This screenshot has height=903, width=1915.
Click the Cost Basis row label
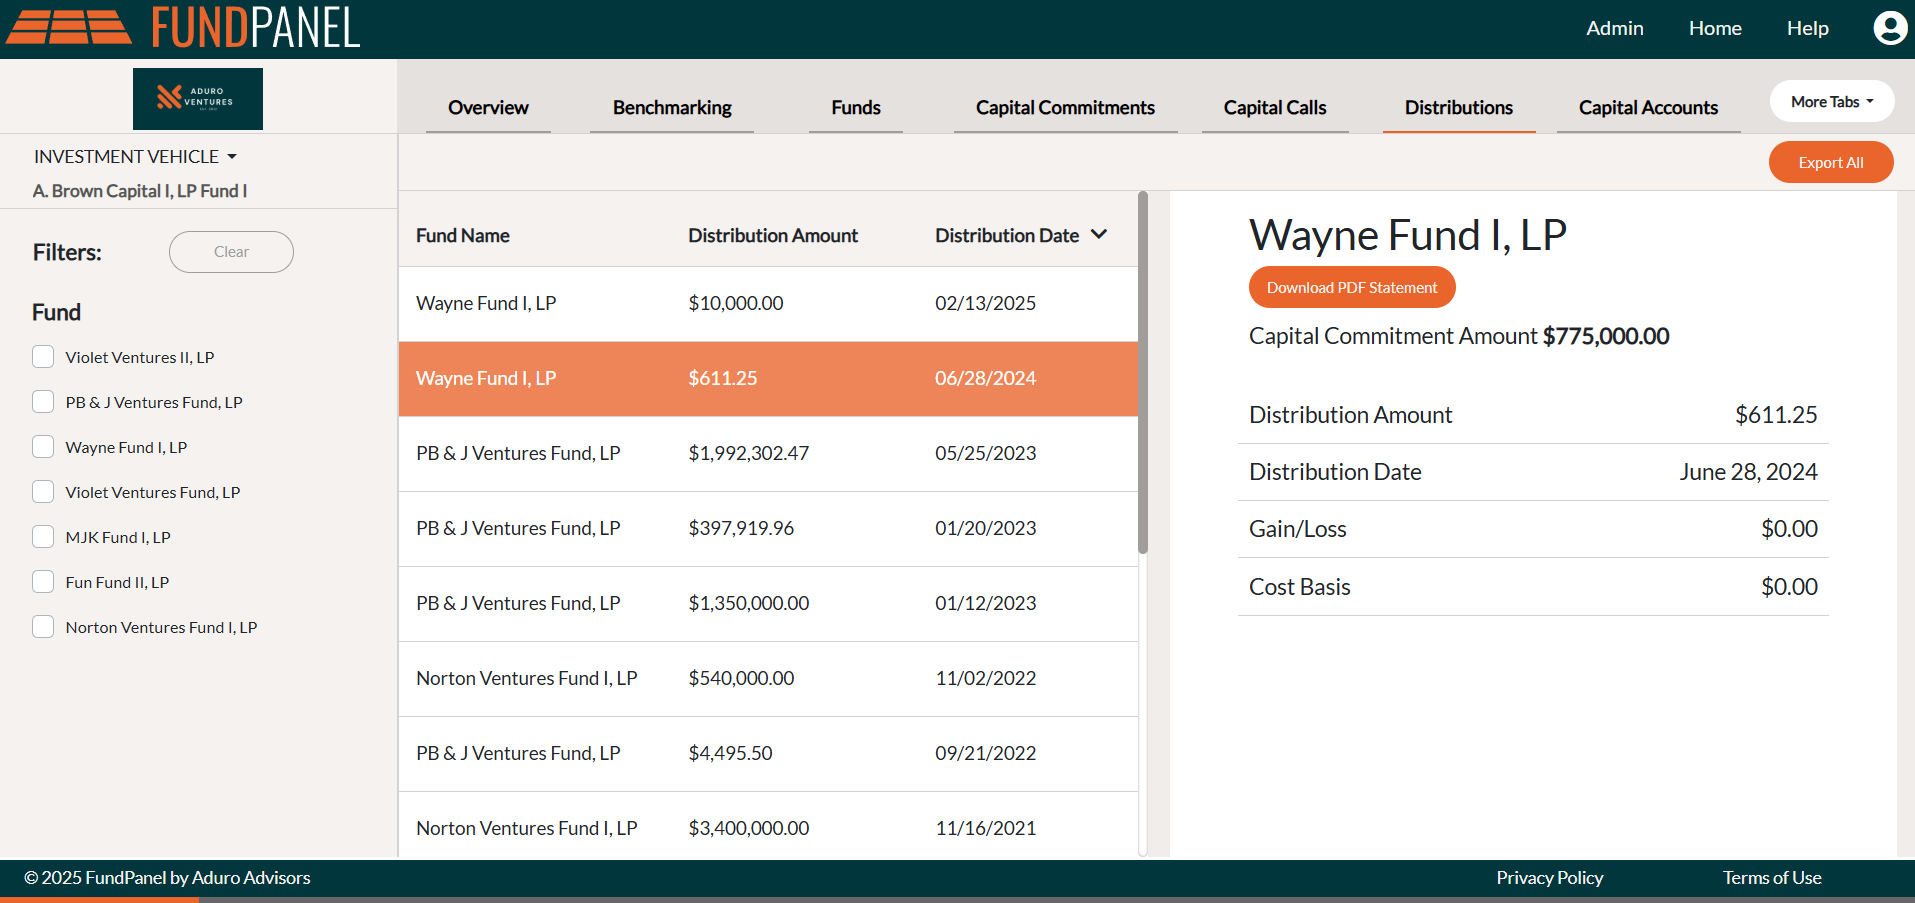(1300, 587)
